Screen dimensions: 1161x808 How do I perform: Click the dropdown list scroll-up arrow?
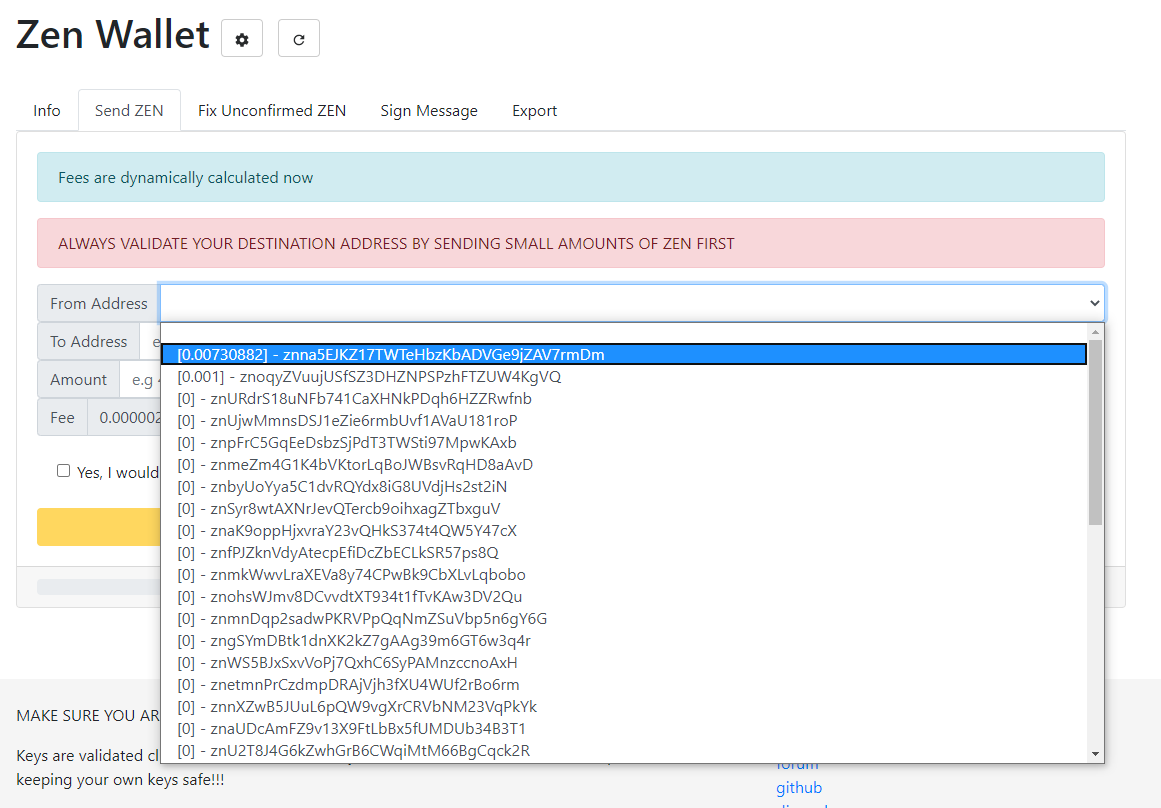click(x=1095, y=331)
